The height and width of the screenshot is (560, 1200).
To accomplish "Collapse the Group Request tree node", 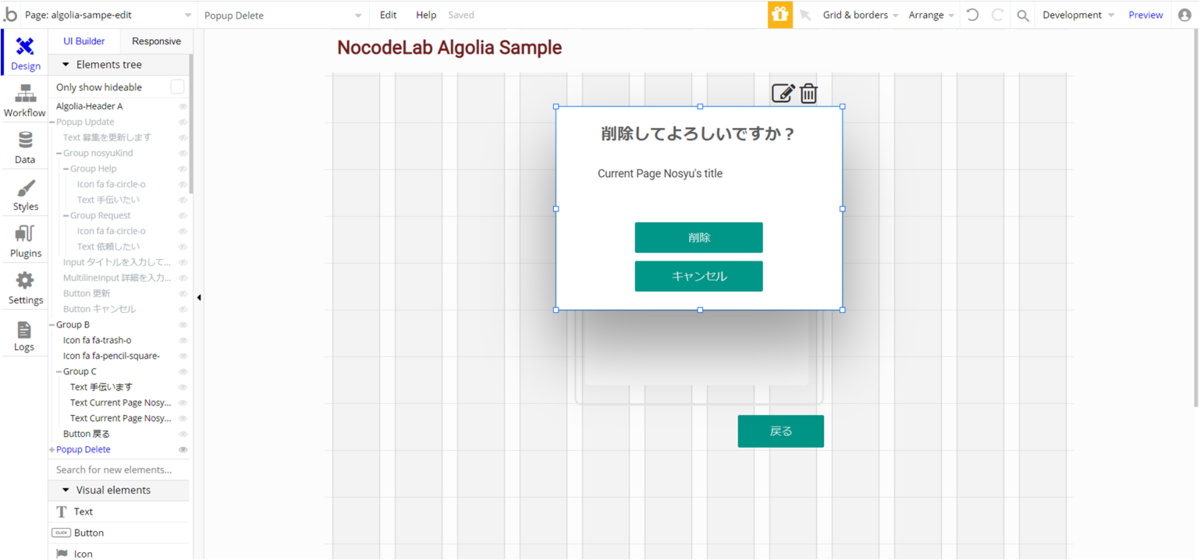I will coord(66,215).
